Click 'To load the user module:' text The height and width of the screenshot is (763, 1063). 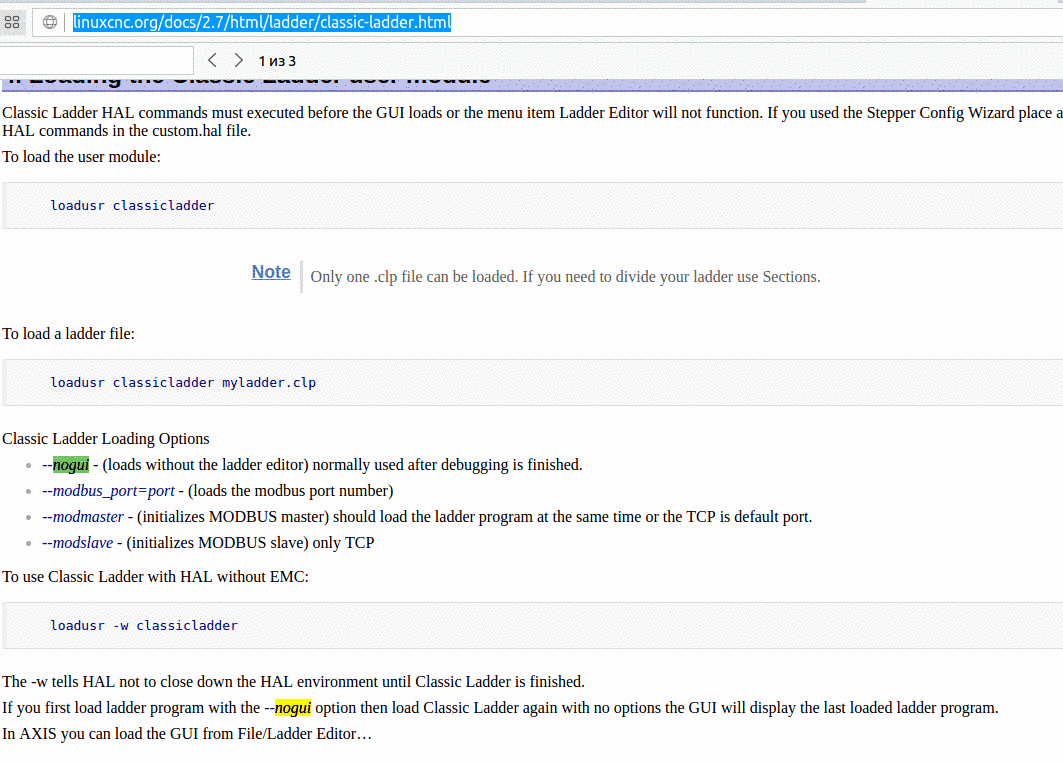click(81, 157)
